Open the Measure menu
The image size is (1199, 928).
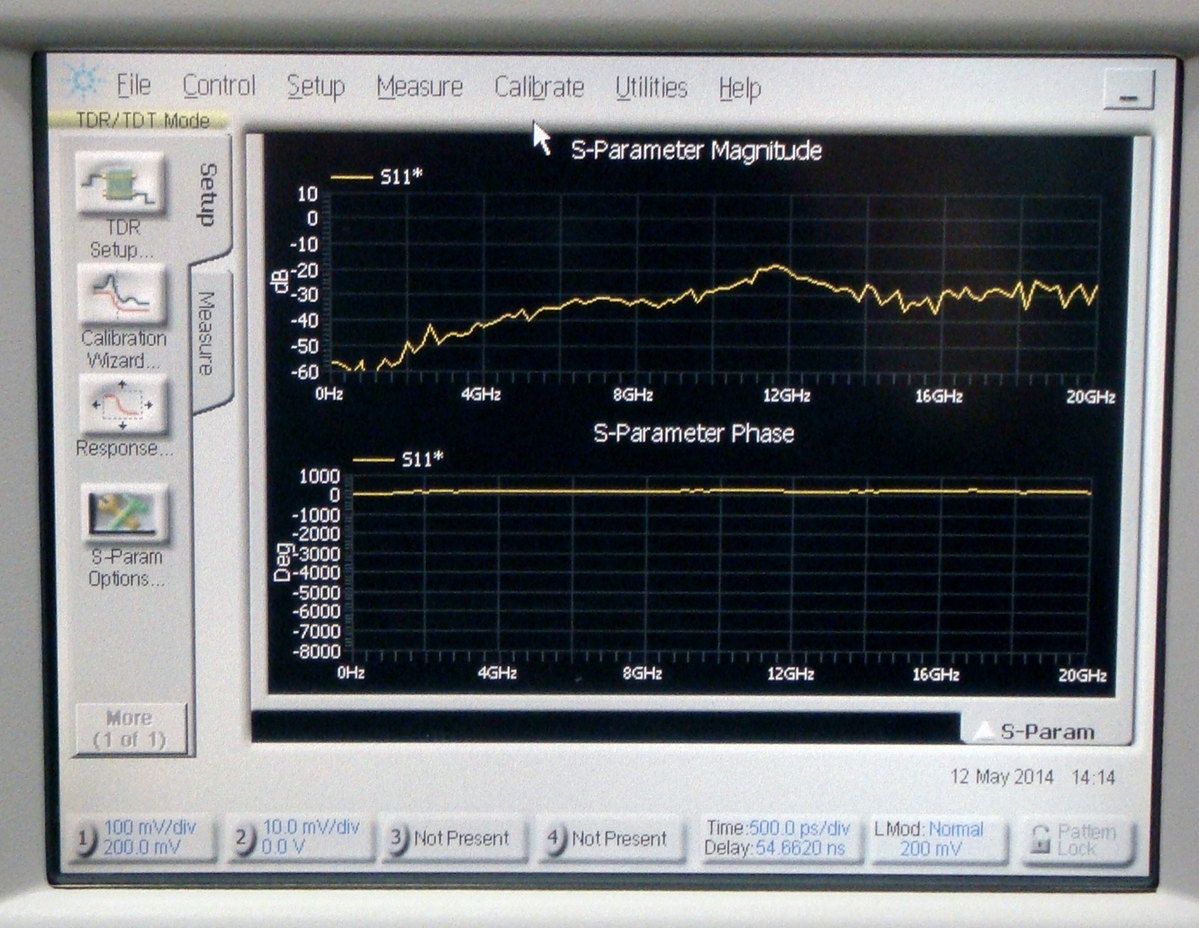tap(420, 87)
